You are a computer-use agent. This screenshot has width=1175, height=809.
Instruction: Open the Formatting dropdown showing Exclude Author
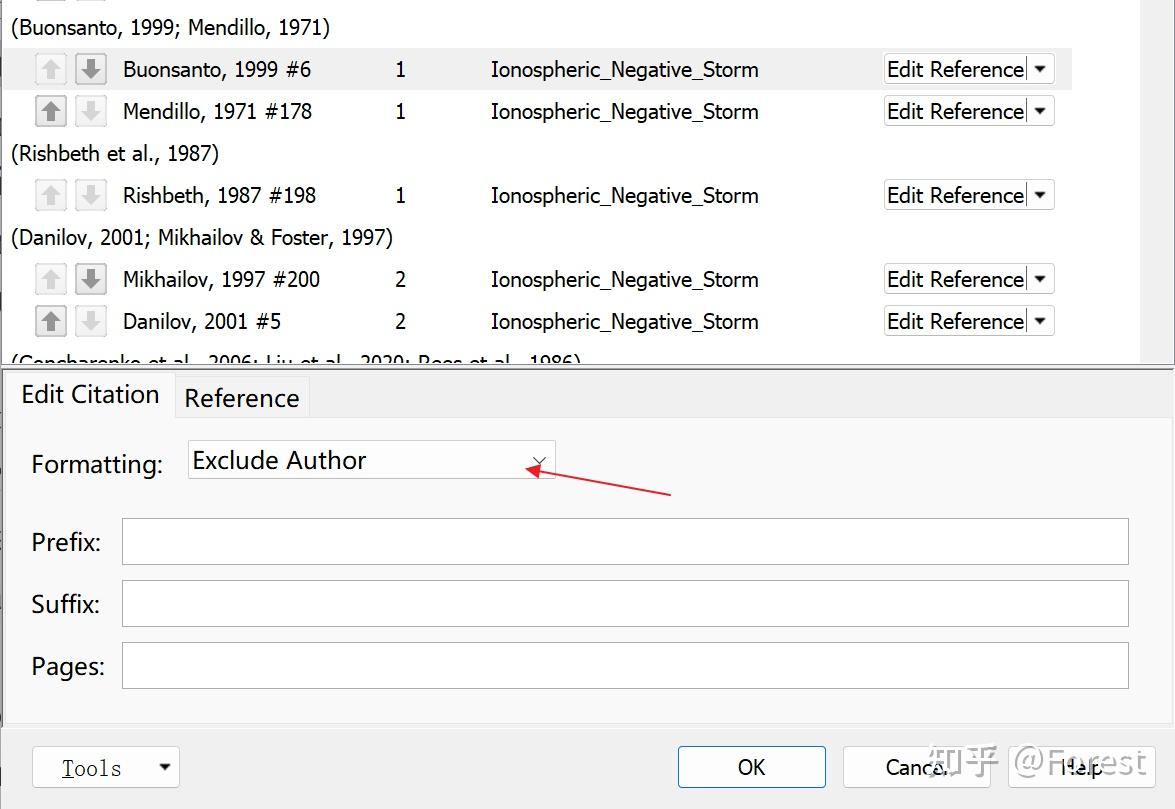point(371,460)
